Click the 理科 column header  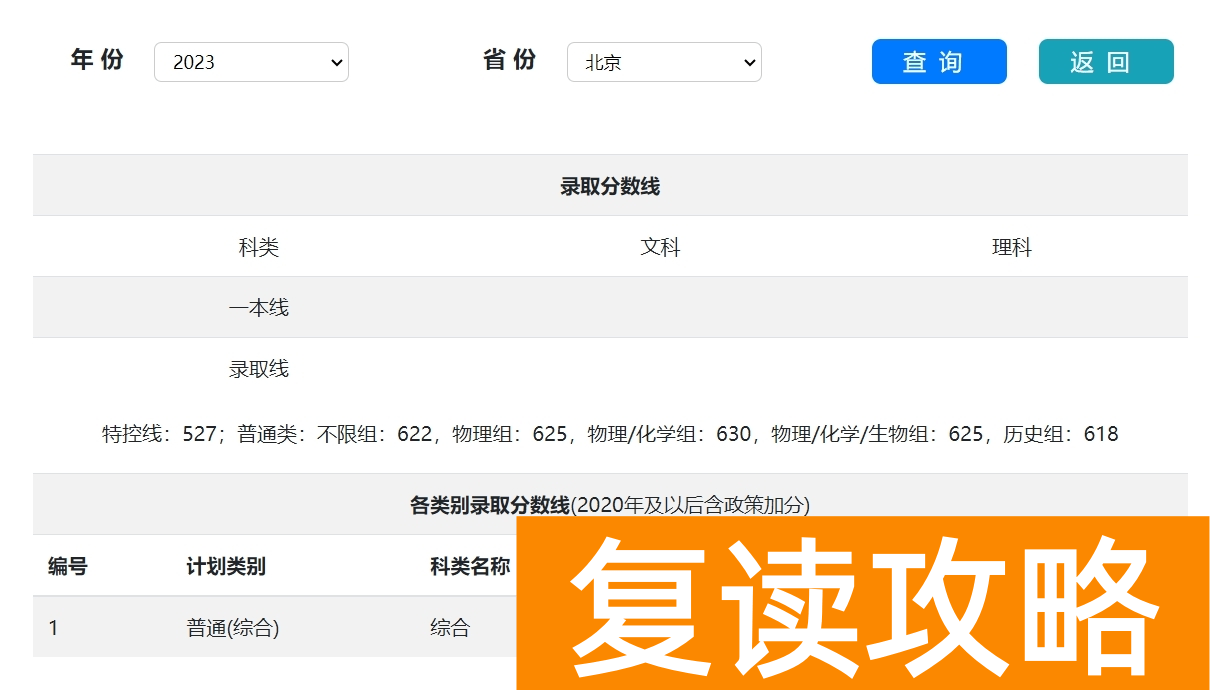[1013, 247]
